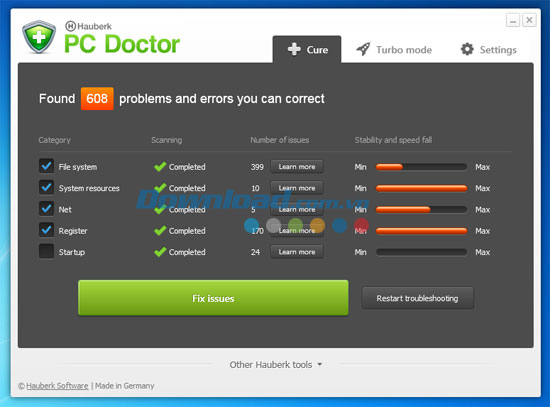Screen dimensions: 550x407
Task: Uncheck the File system checkbox
Action: [46, 166]
